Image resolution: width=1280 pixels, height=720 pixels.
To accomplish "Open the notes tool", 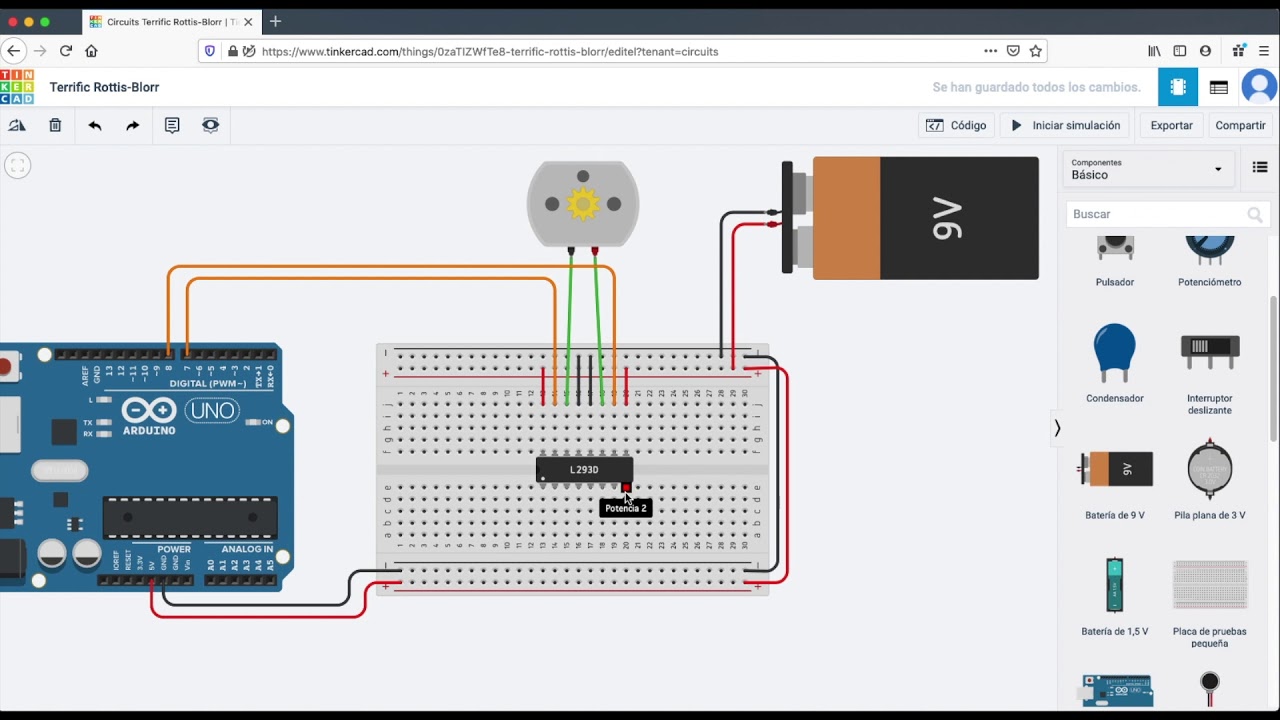I will pos(172,125).
